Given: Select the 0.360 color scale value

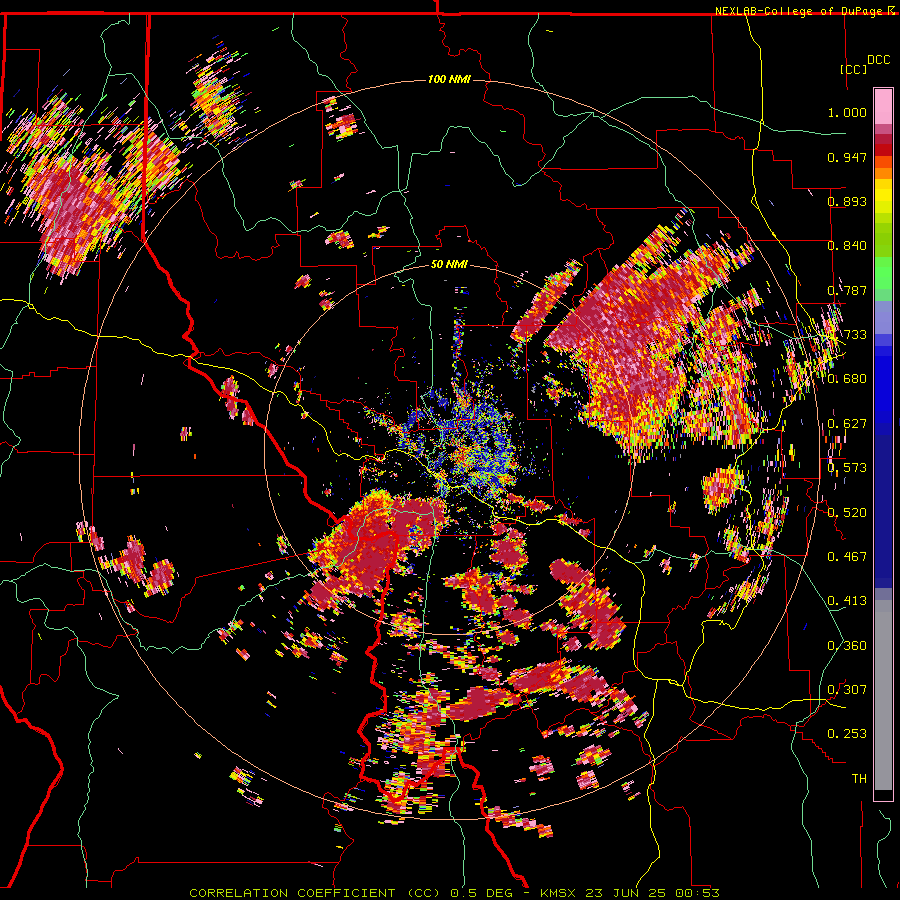Looking at the screenshot, I should [847, 646].
